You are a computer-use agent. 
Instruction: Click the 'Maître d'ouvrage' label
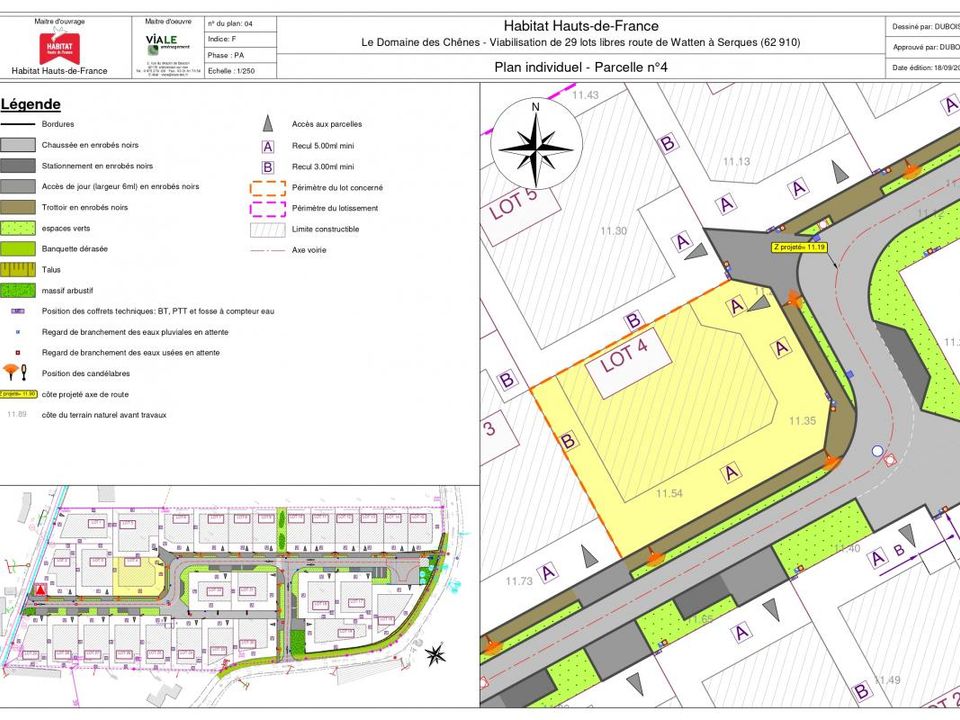tap(59, 21)
